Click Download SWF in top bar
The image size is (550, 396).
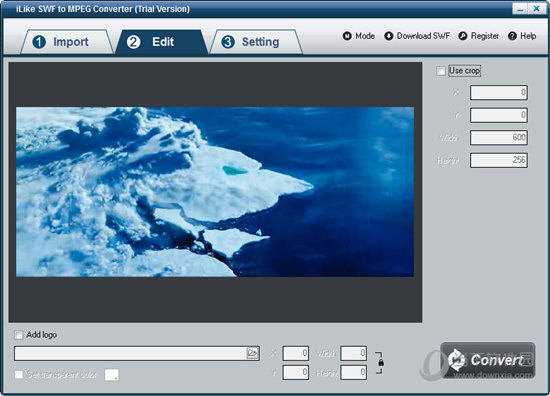pos(417,36)
